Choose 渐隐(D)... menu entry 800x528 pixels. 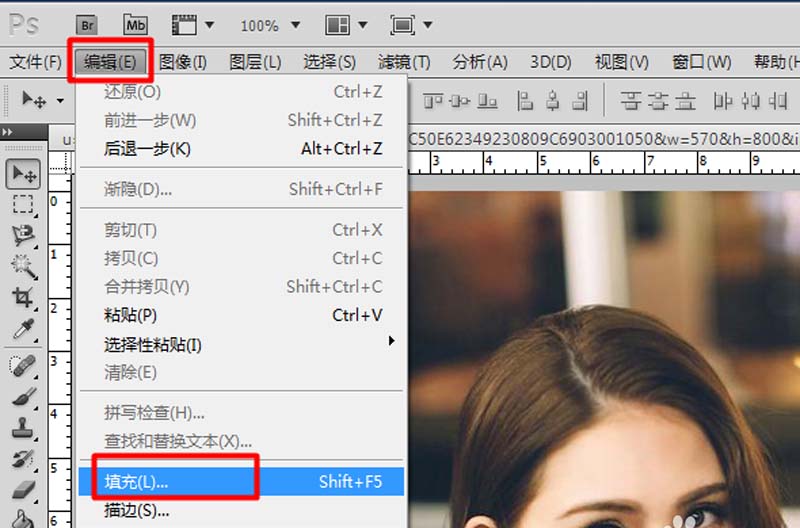(x=242, y=190)
